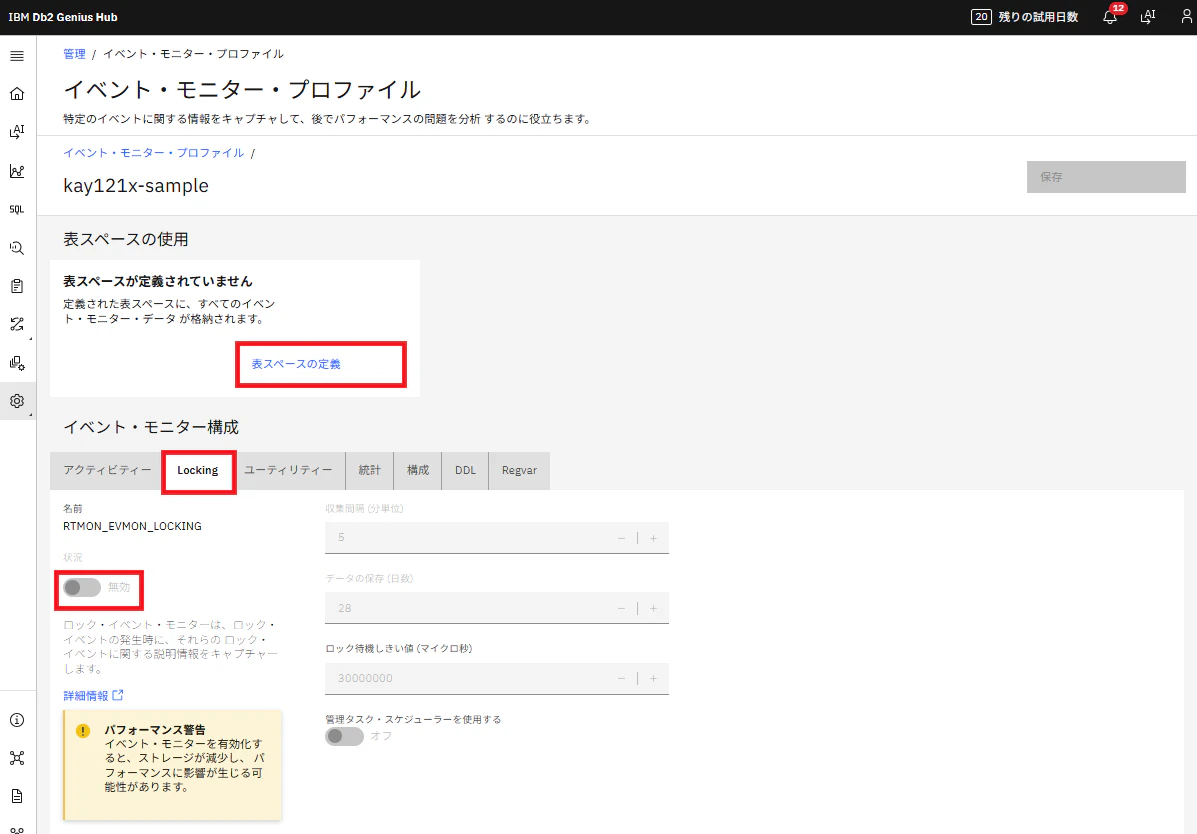Open the monitoring chart icon in sidebar
The width and height of the screenshot is (1197, 834).
coord(17,171)
